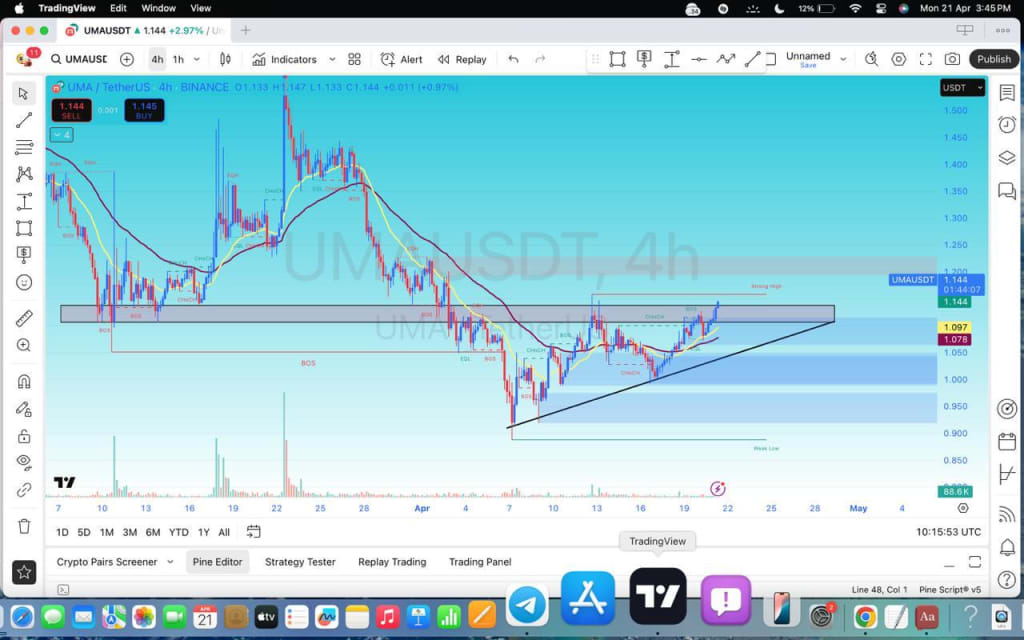1024x640 pixels.
Task: Start bar Replay mode
Action: tap(462, 59)
